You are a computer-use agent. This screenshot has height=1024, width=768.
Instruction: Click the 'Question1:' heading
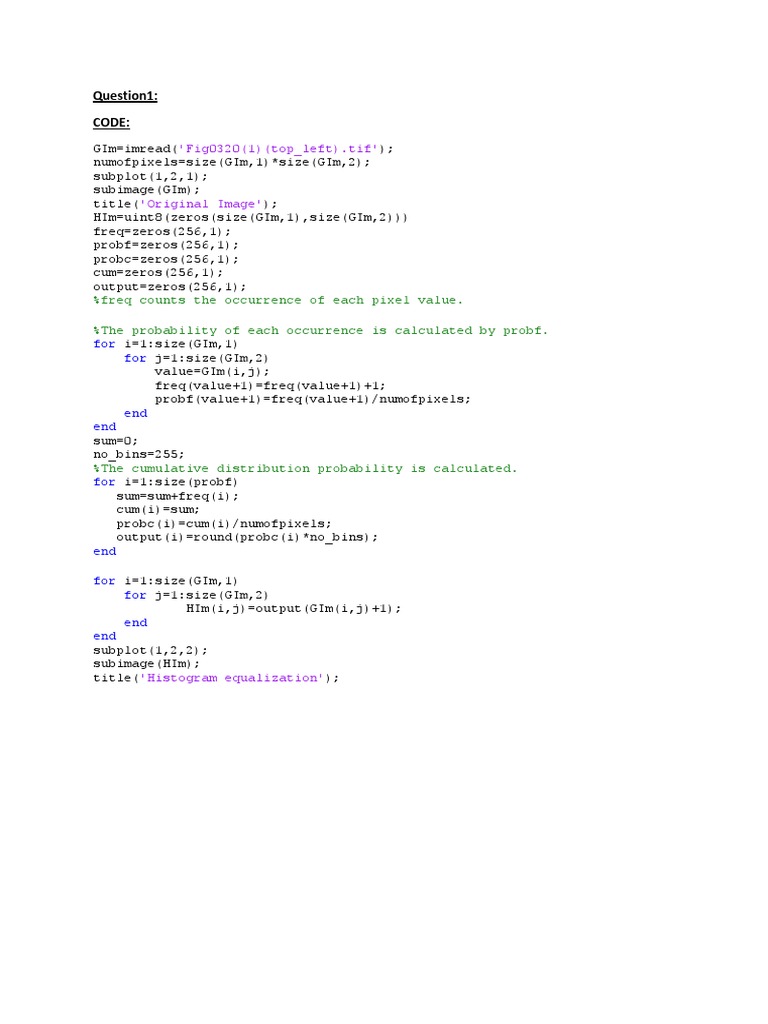tap(125, 96)
